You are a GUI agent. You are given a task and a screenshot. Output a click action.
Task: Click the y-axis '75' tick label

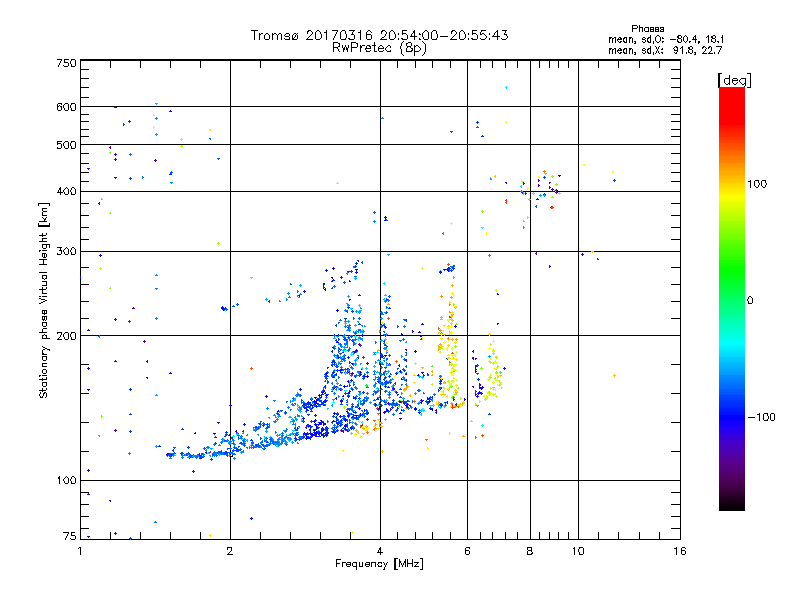[x=70, y=536]
